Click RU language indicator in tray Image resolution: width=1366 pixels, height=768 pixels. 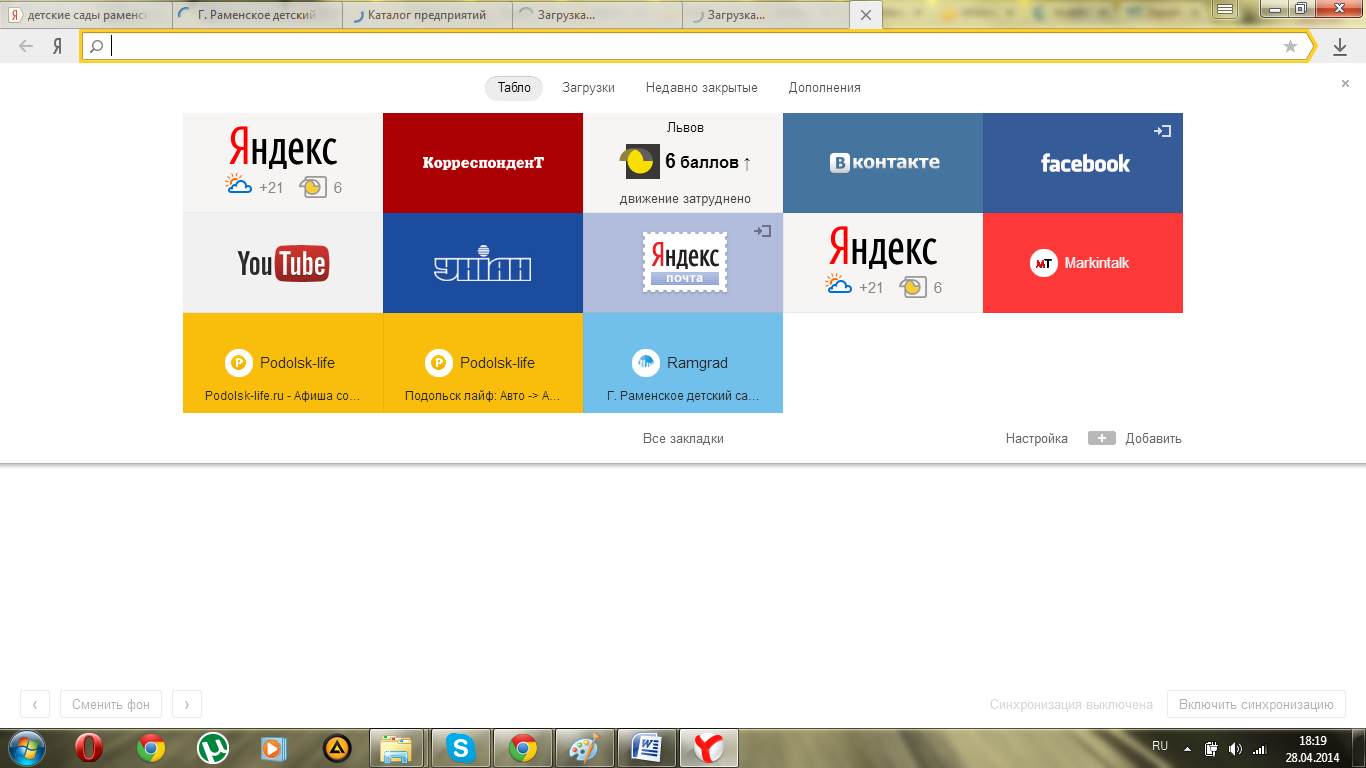tap(1160, 746)
